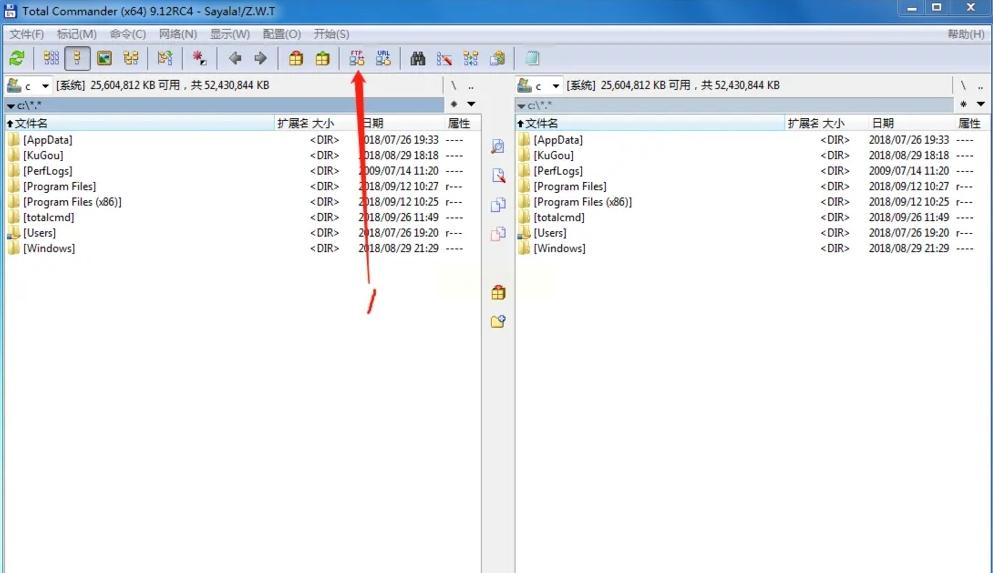
Task: Sort left panel by 属性 column header
Action: pyautogui.click(x=463, y=123)
